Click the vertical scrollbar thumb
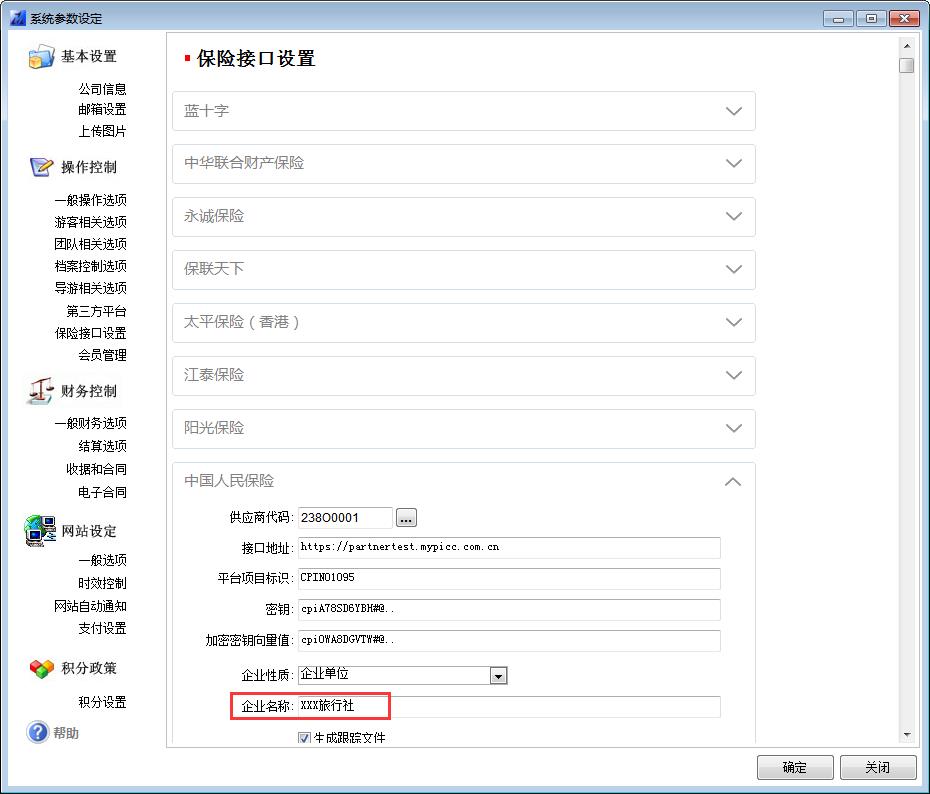Screen dimensions: 930x794 [906, 66]
